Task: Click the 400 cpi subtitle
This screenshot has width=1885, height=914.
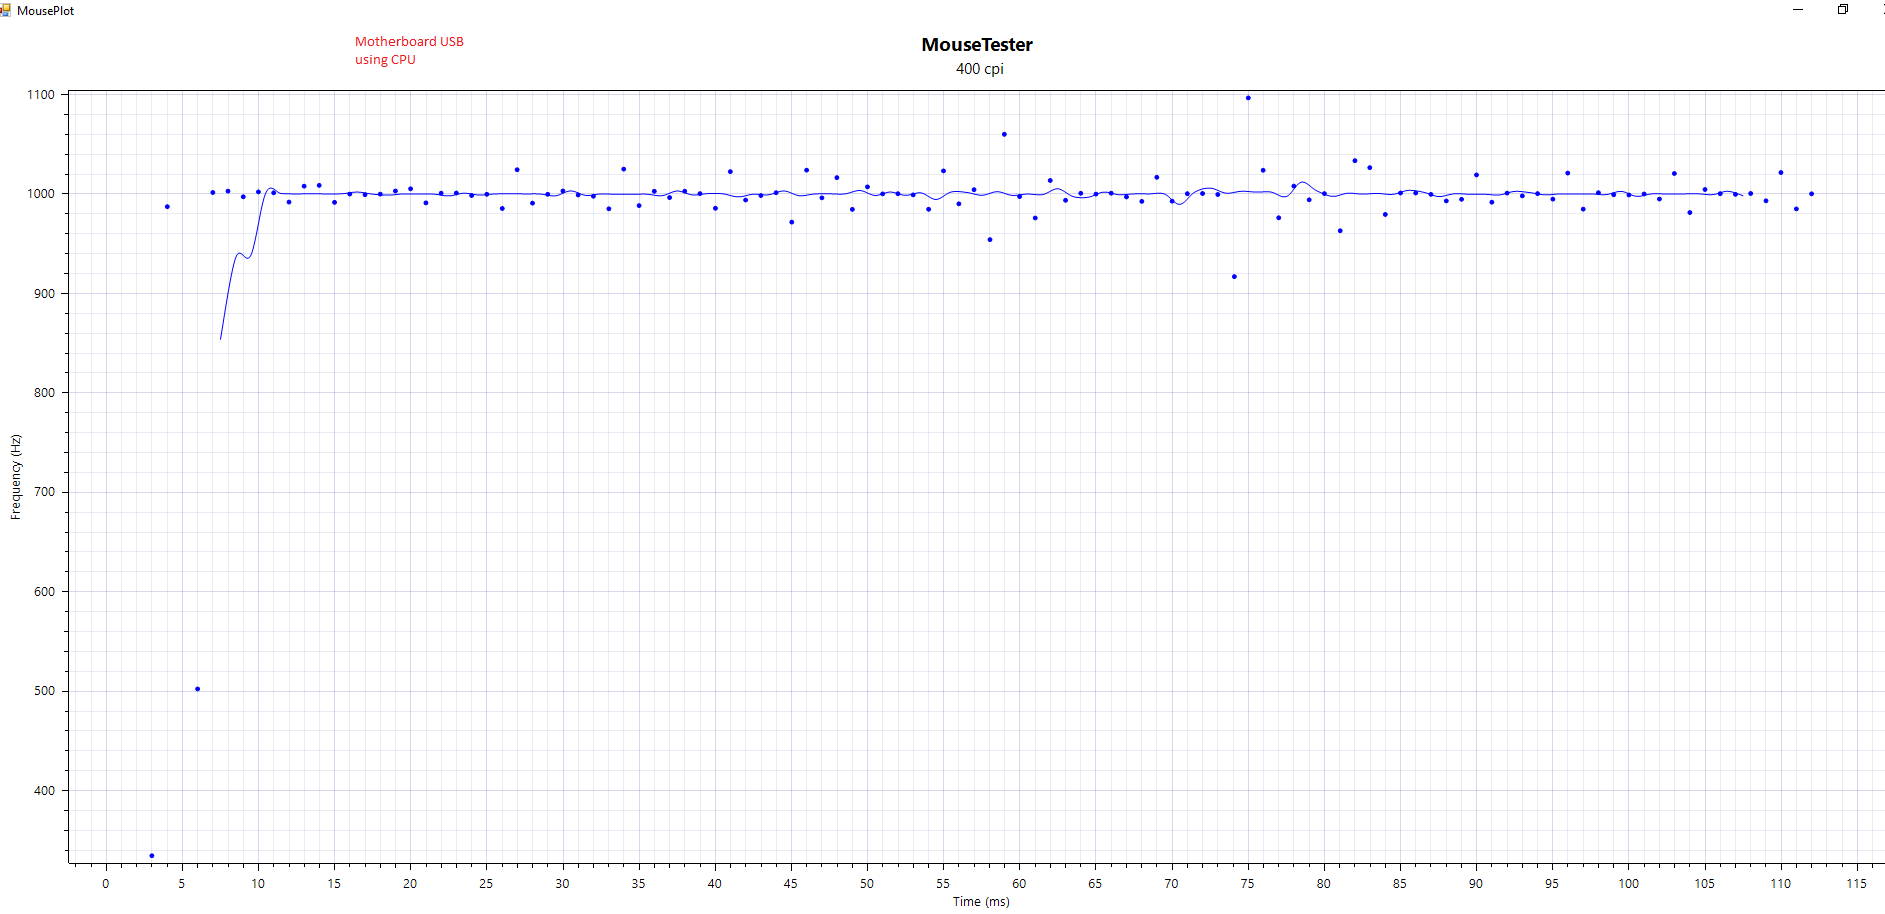Action: [979, 69]
